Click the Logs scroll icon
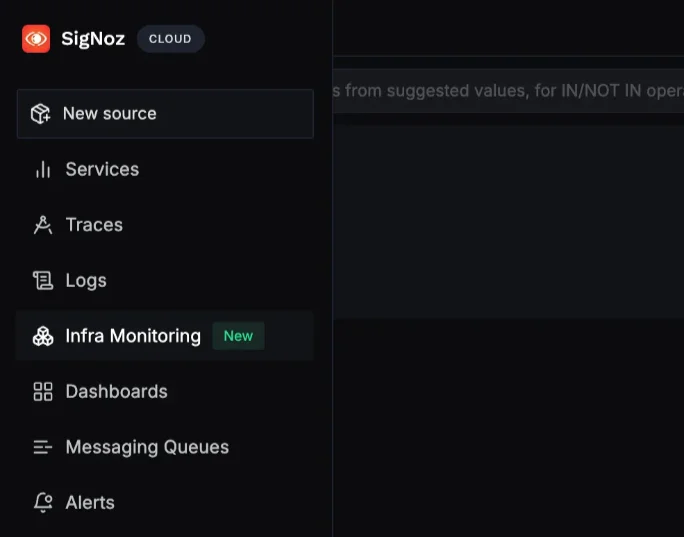The image size is (684, 537). point(43,280)
